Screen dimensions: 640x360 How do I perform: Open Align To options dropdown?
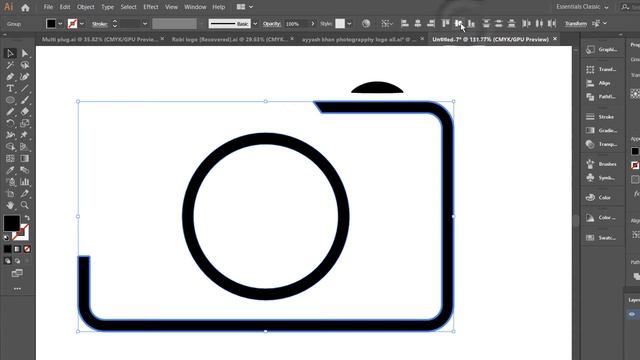pyautogui.click(x=387, y=24)
